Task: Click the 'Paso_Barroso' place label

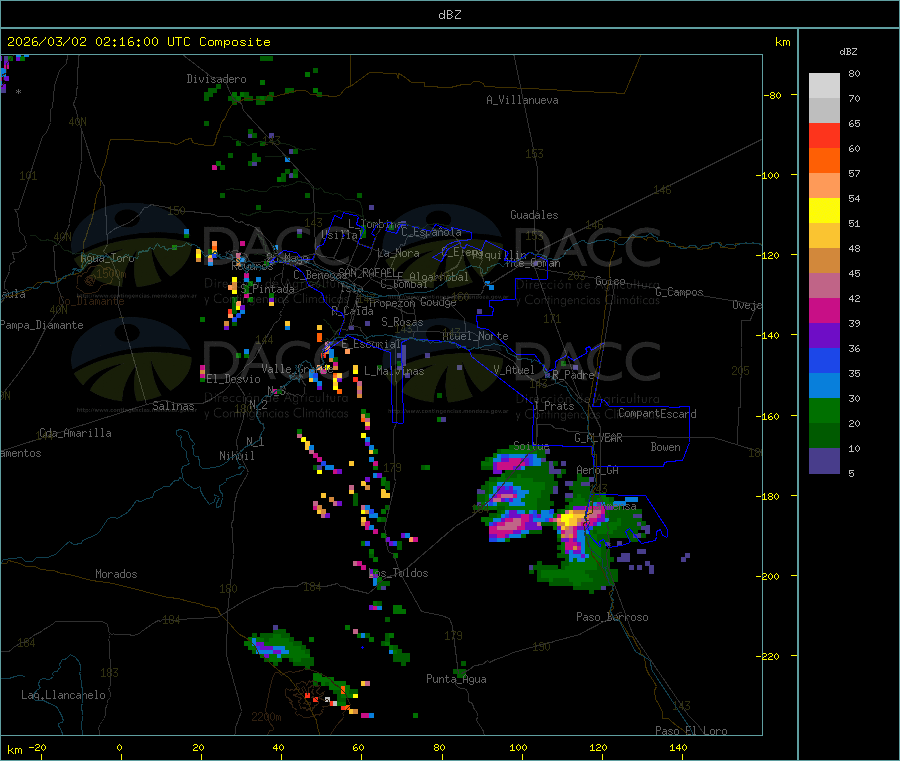Action: click(612, 618)
